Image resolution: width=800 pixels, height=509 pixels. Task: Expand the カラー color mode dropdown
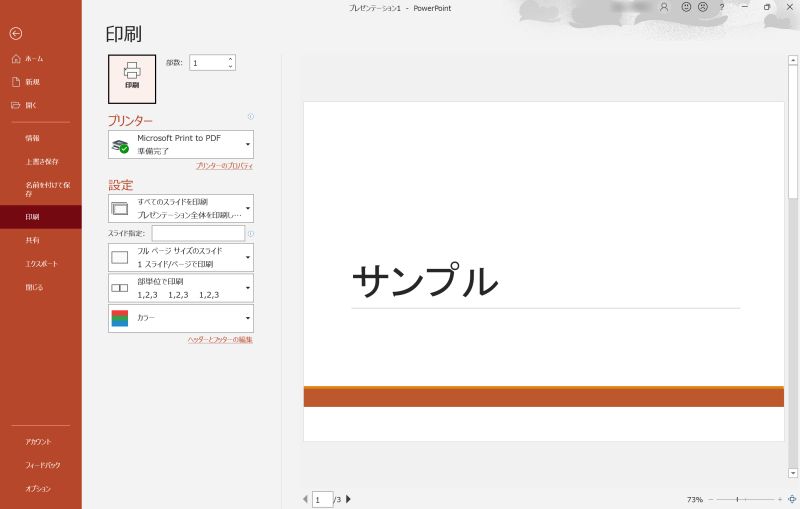181,318
